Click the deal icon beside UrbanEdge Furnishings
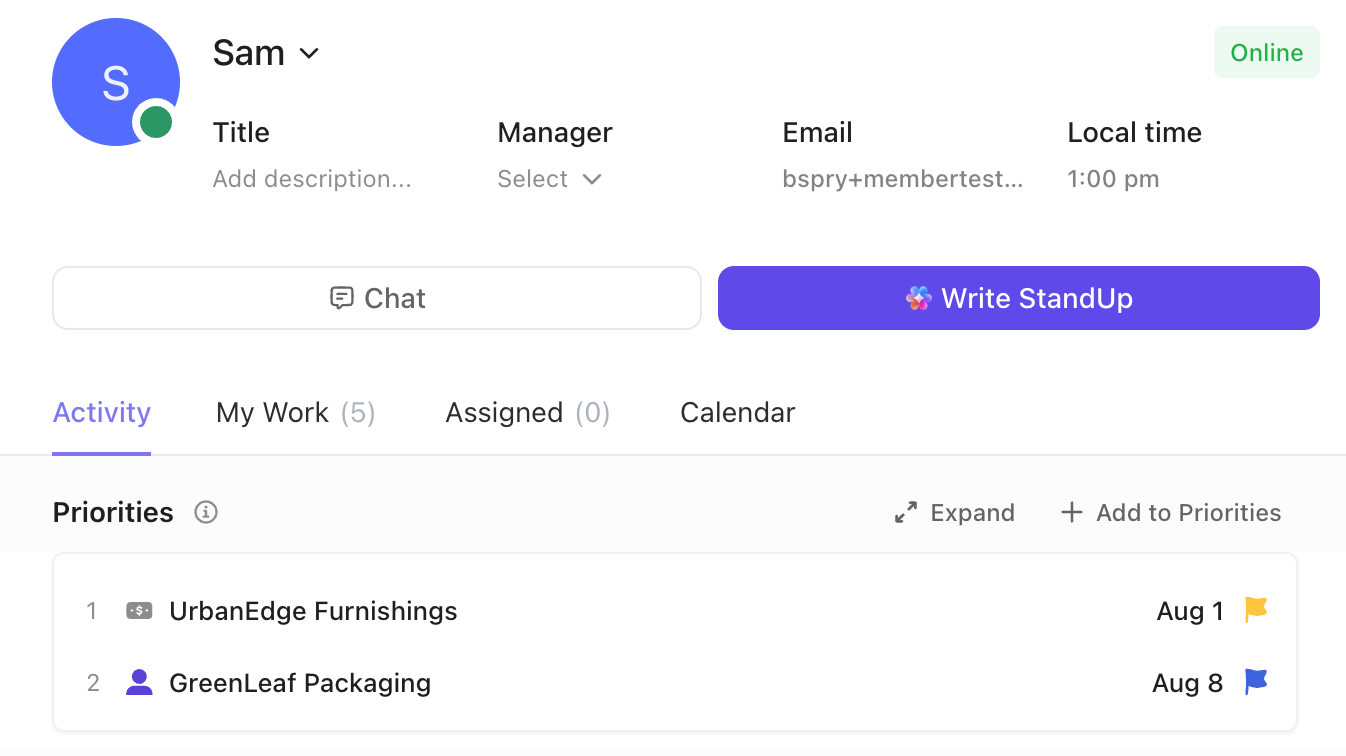This screenshot has width=1346, height=756. click(x=139, y=610)
